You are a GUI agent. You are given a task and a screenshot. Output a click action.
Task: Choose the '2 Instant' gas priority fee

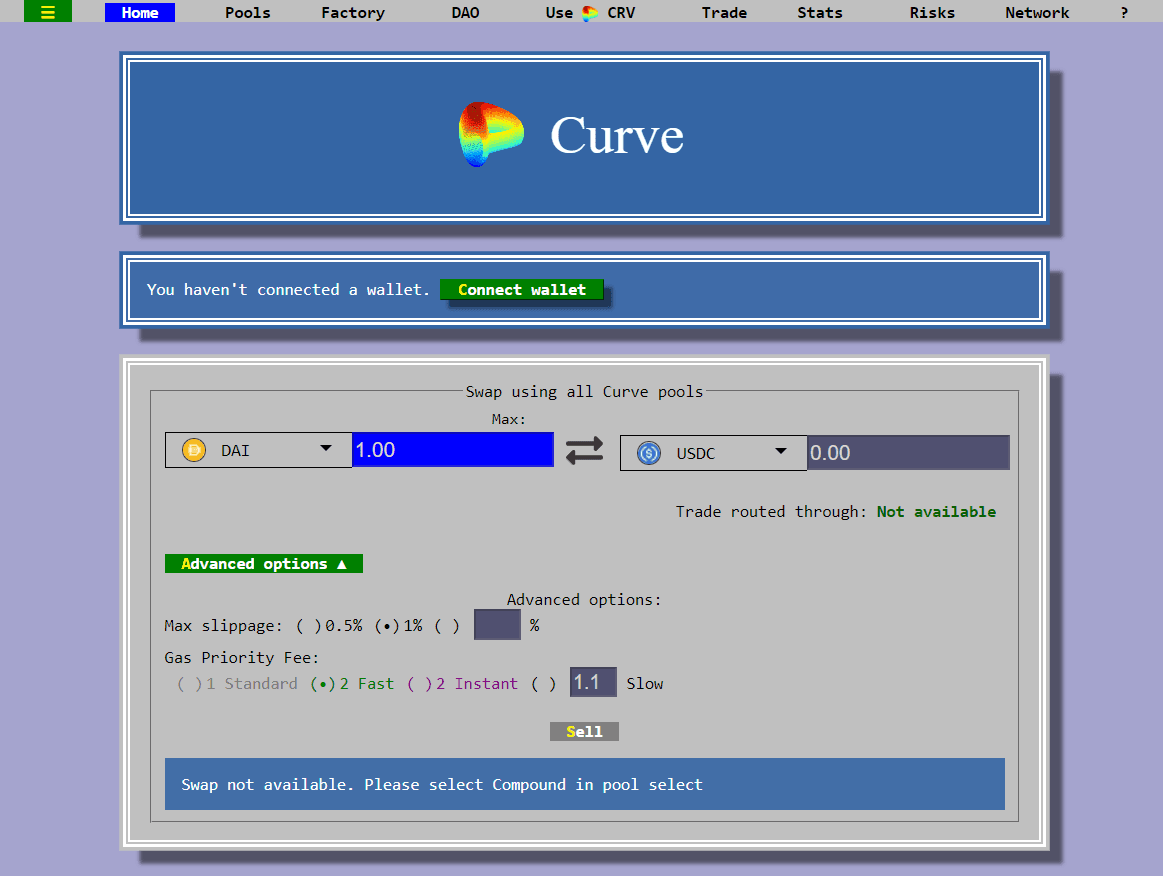pyautogui.click(x=416, y=683)
